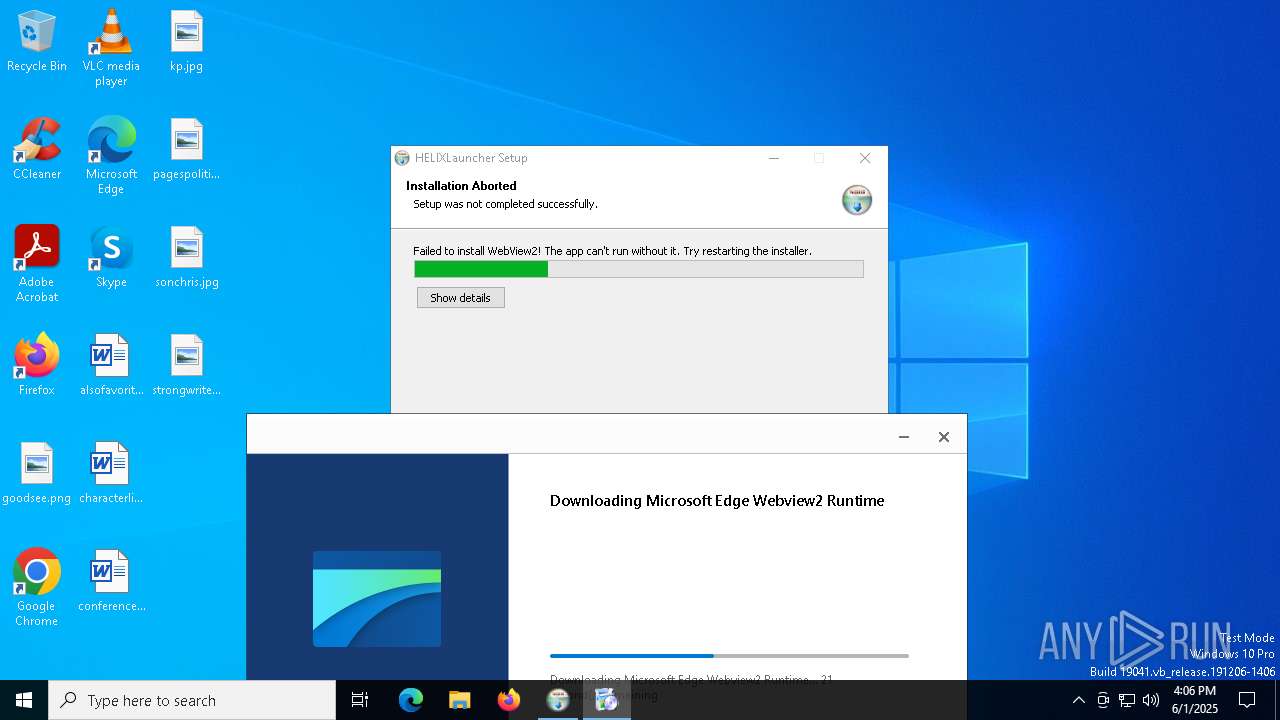Open the taskbar clock and date
The height and width of the screenshot is (720, 1280).
(x=1194, y=700)
